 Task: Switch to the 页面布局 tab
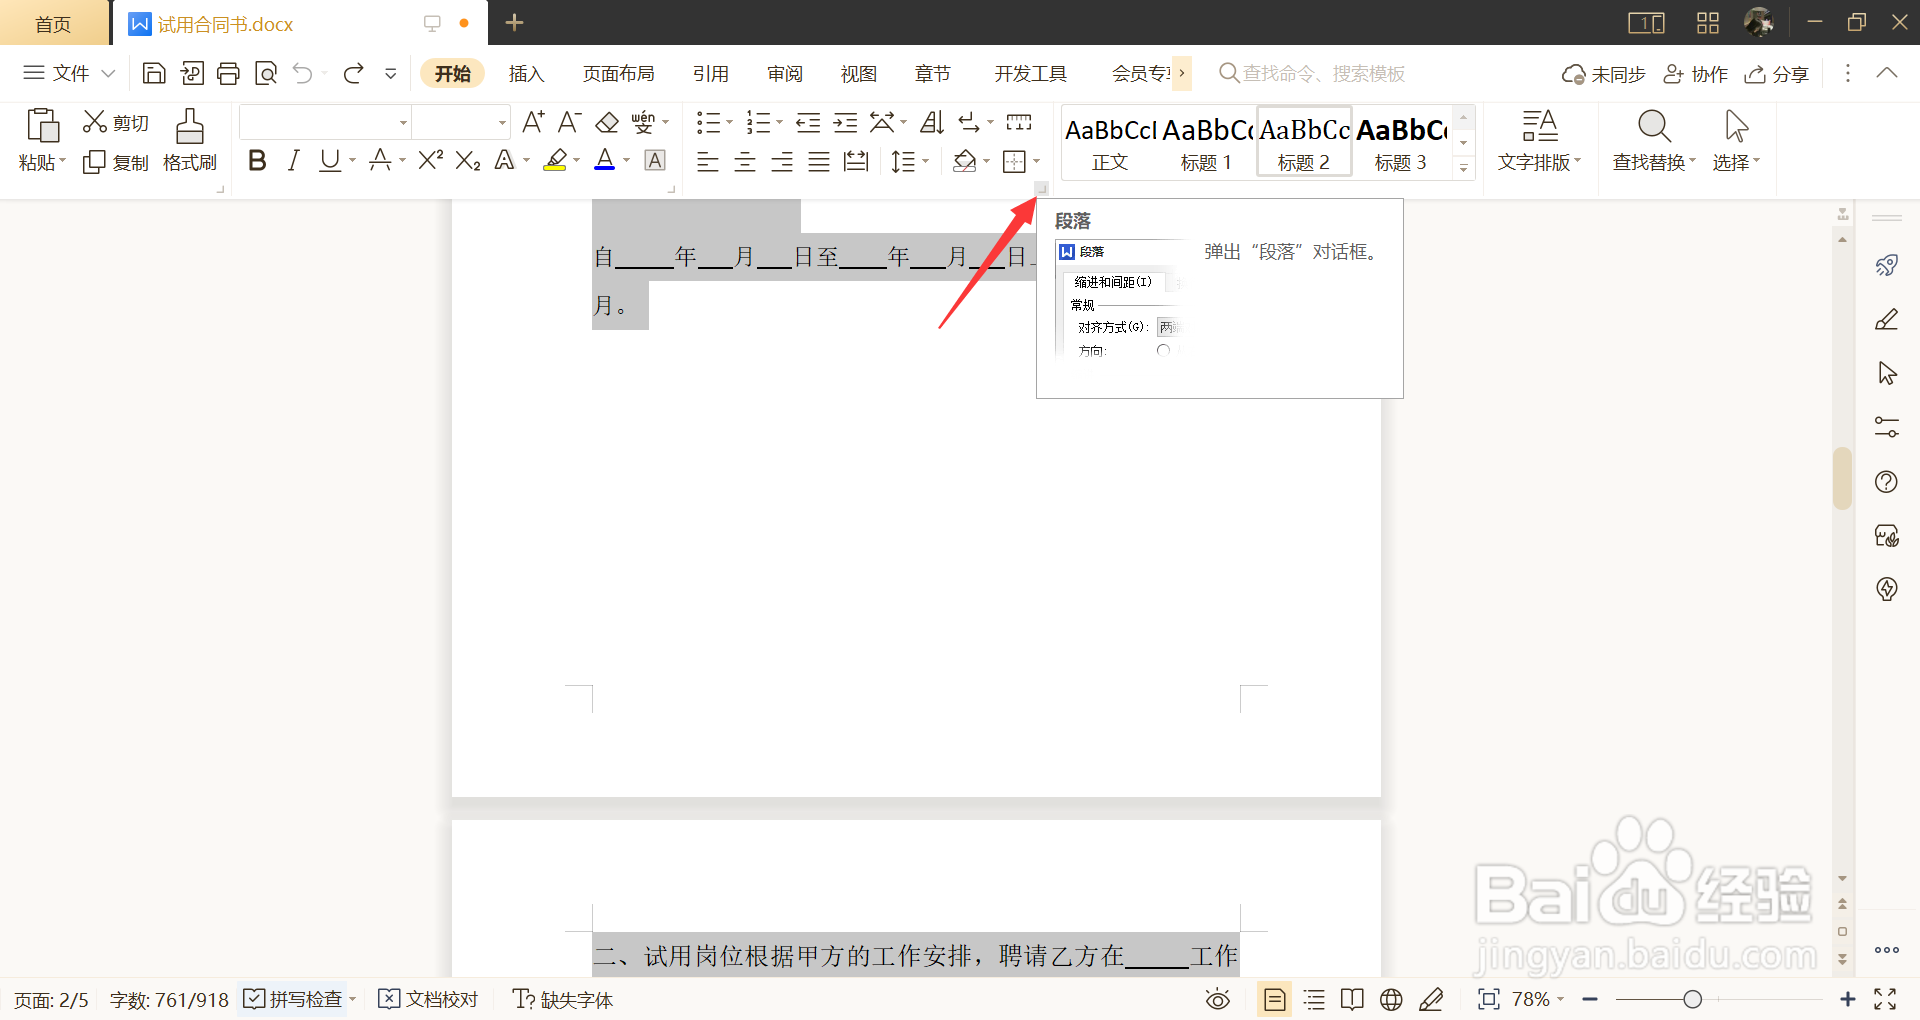(x=619, y=73)
